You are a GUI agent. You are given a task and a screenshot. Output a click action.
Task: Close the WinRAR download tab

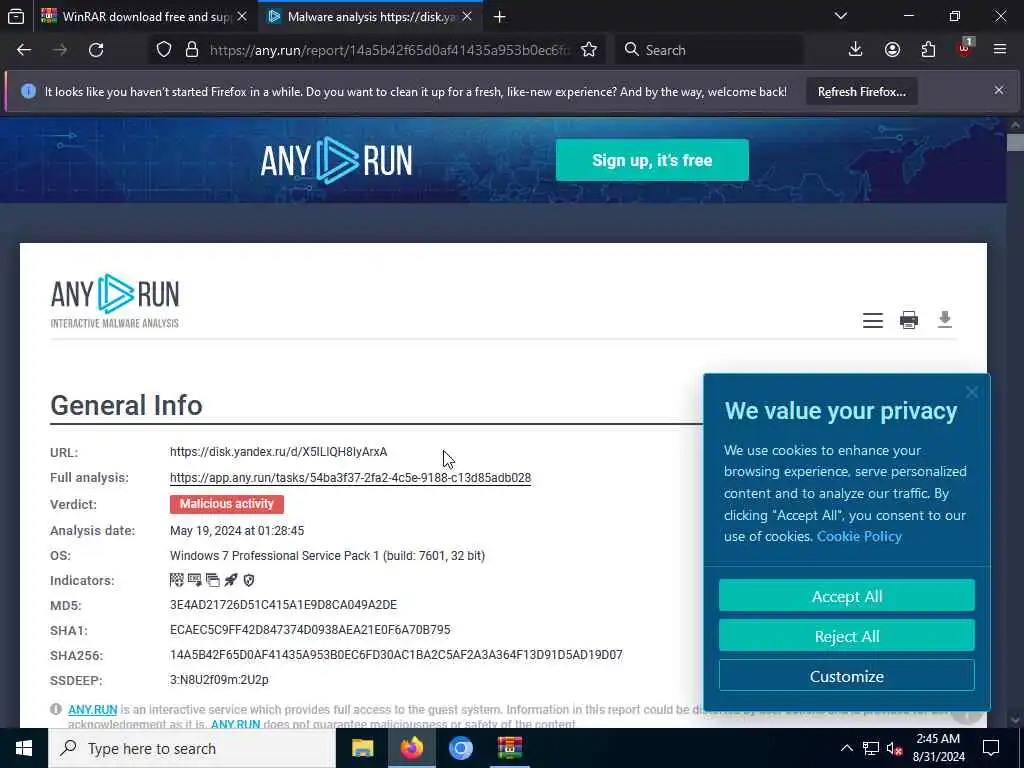[x=242, y=17]
